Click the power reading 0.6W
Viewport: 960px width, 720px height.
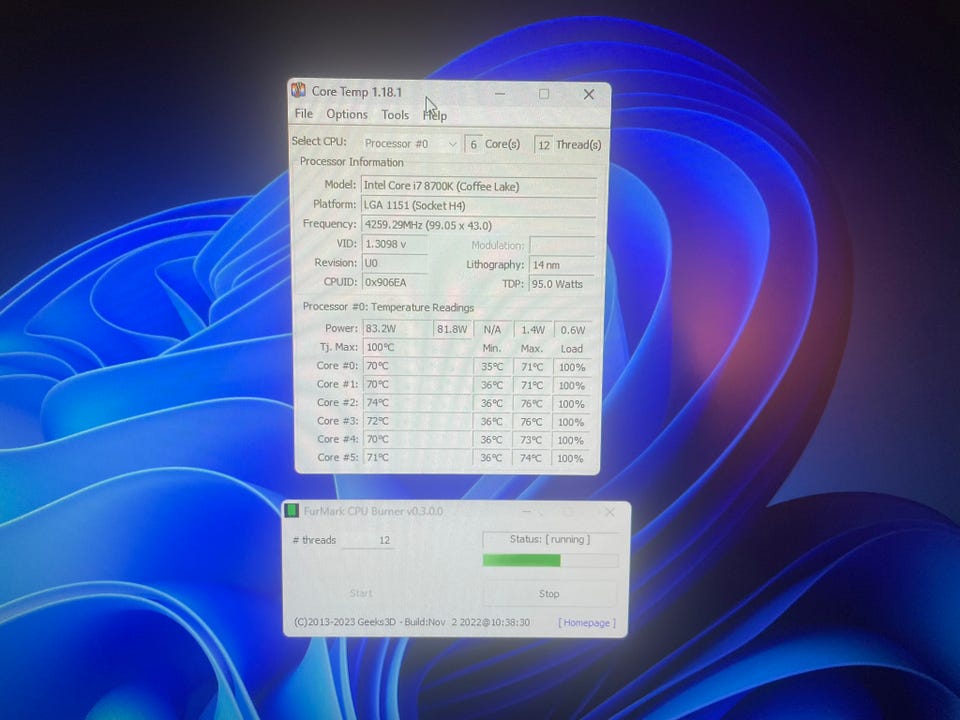(573, 329)
